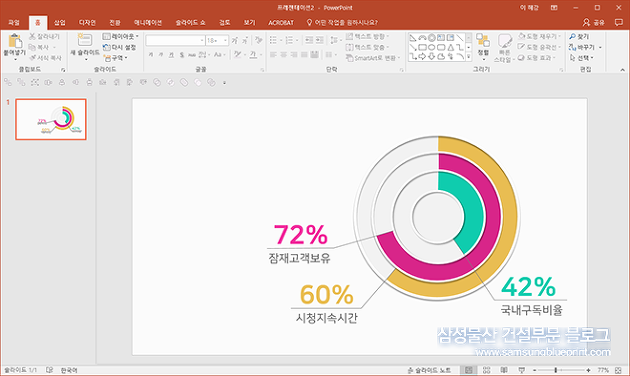Open the Section (구역) dropdown

tap(116, 58)
